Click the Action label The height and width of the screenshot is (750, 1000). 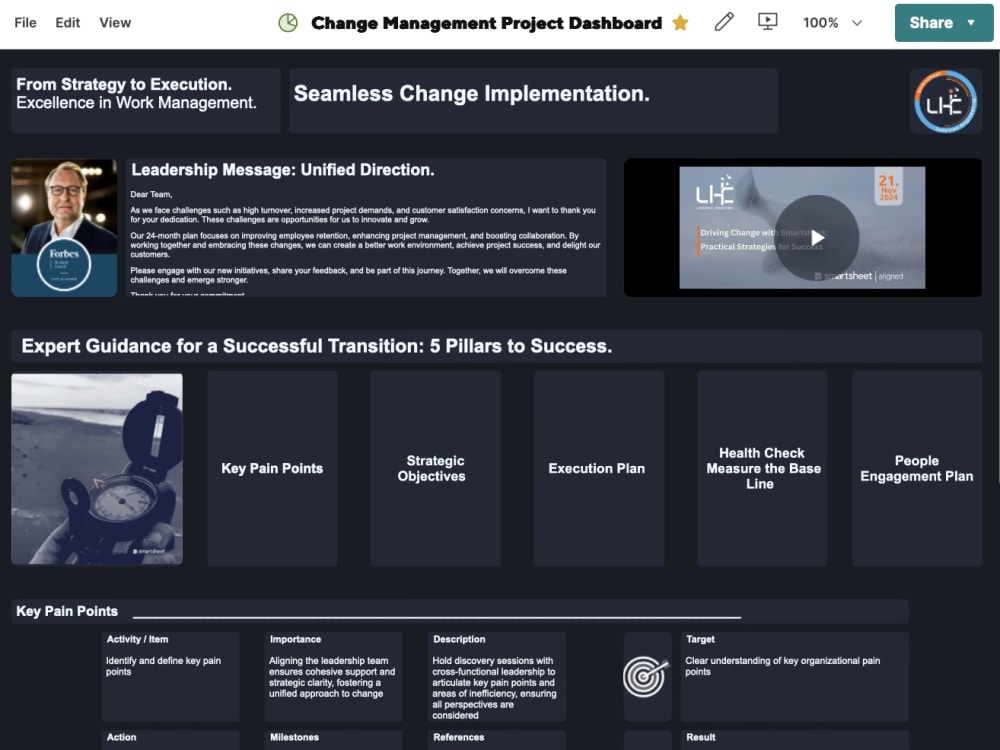121,737
